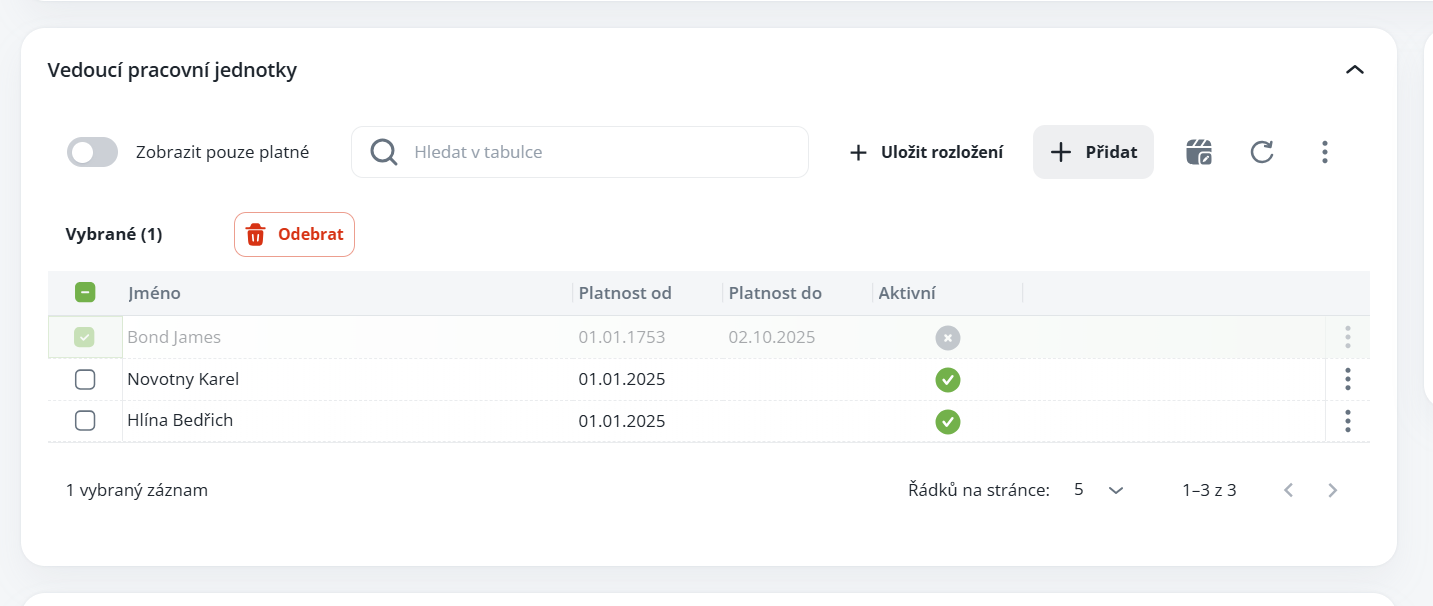This screenshot has width=1433, height=606.
Task: Sort by the 'Jméno' column header
Action: (x=155, y=293)
